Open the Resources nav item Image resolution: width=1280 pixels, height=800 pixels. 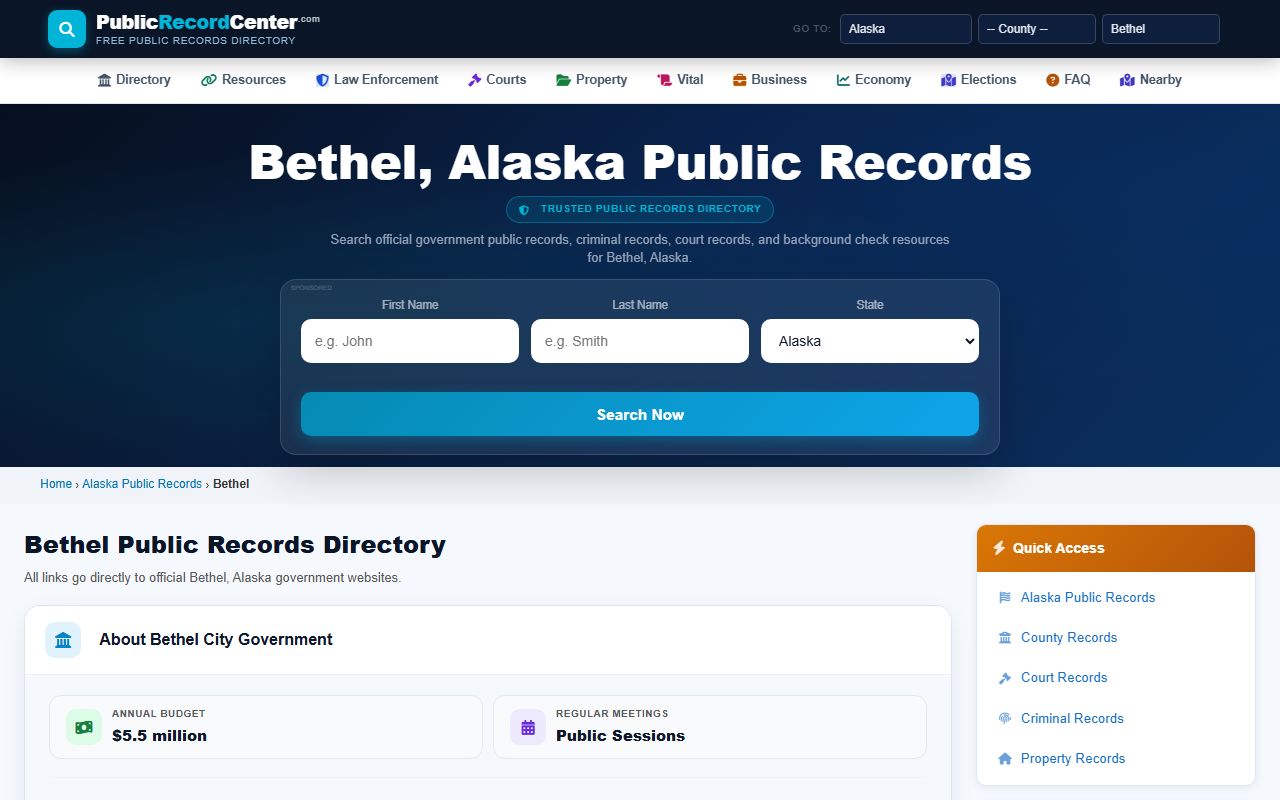point(244,80)
